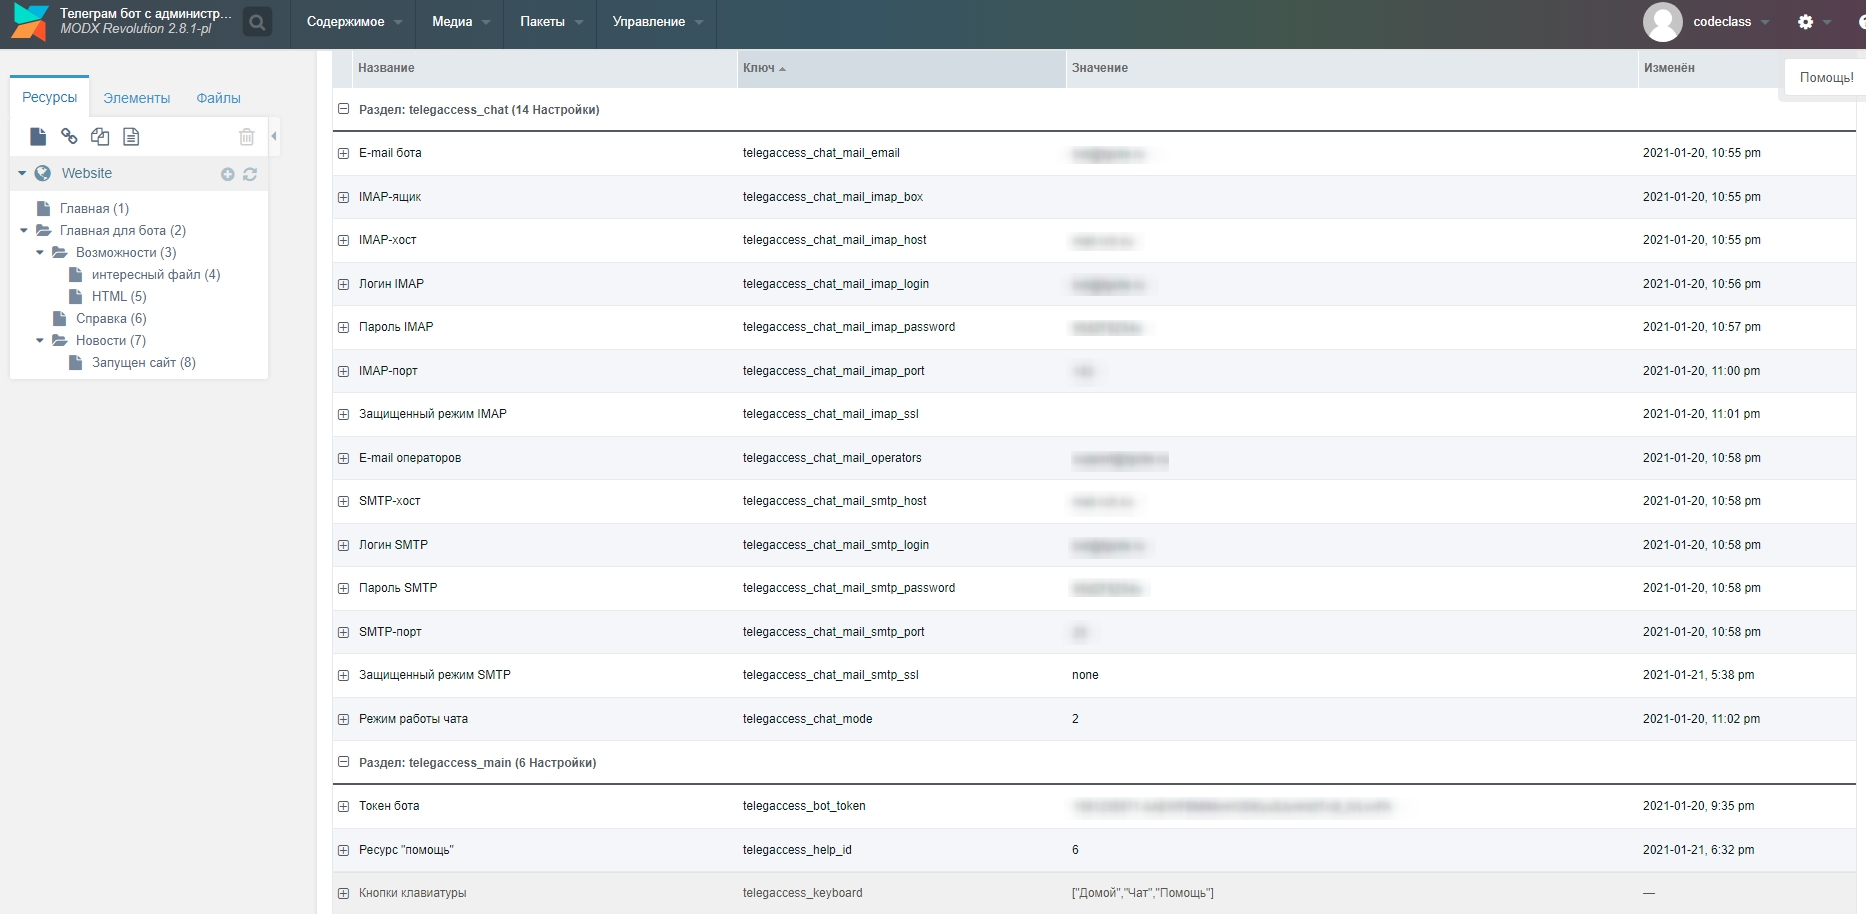Open the resource trash bin

247,137
